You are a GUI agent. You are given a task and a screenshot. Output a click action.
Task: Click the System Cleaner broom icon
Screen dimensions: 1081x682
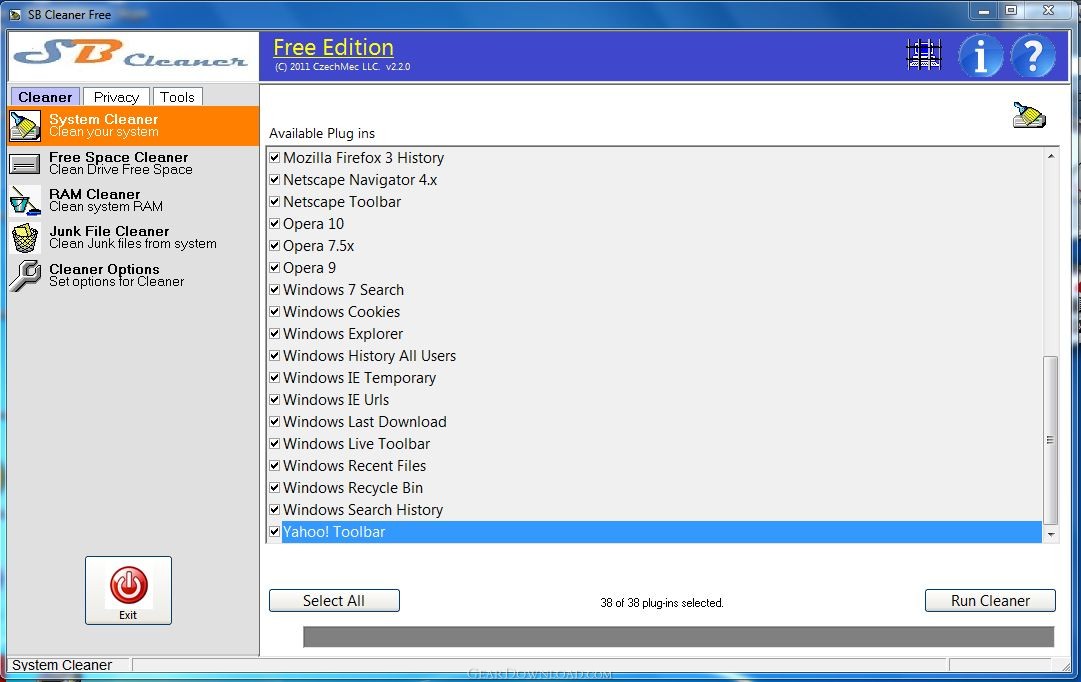[x=25, y=126]
